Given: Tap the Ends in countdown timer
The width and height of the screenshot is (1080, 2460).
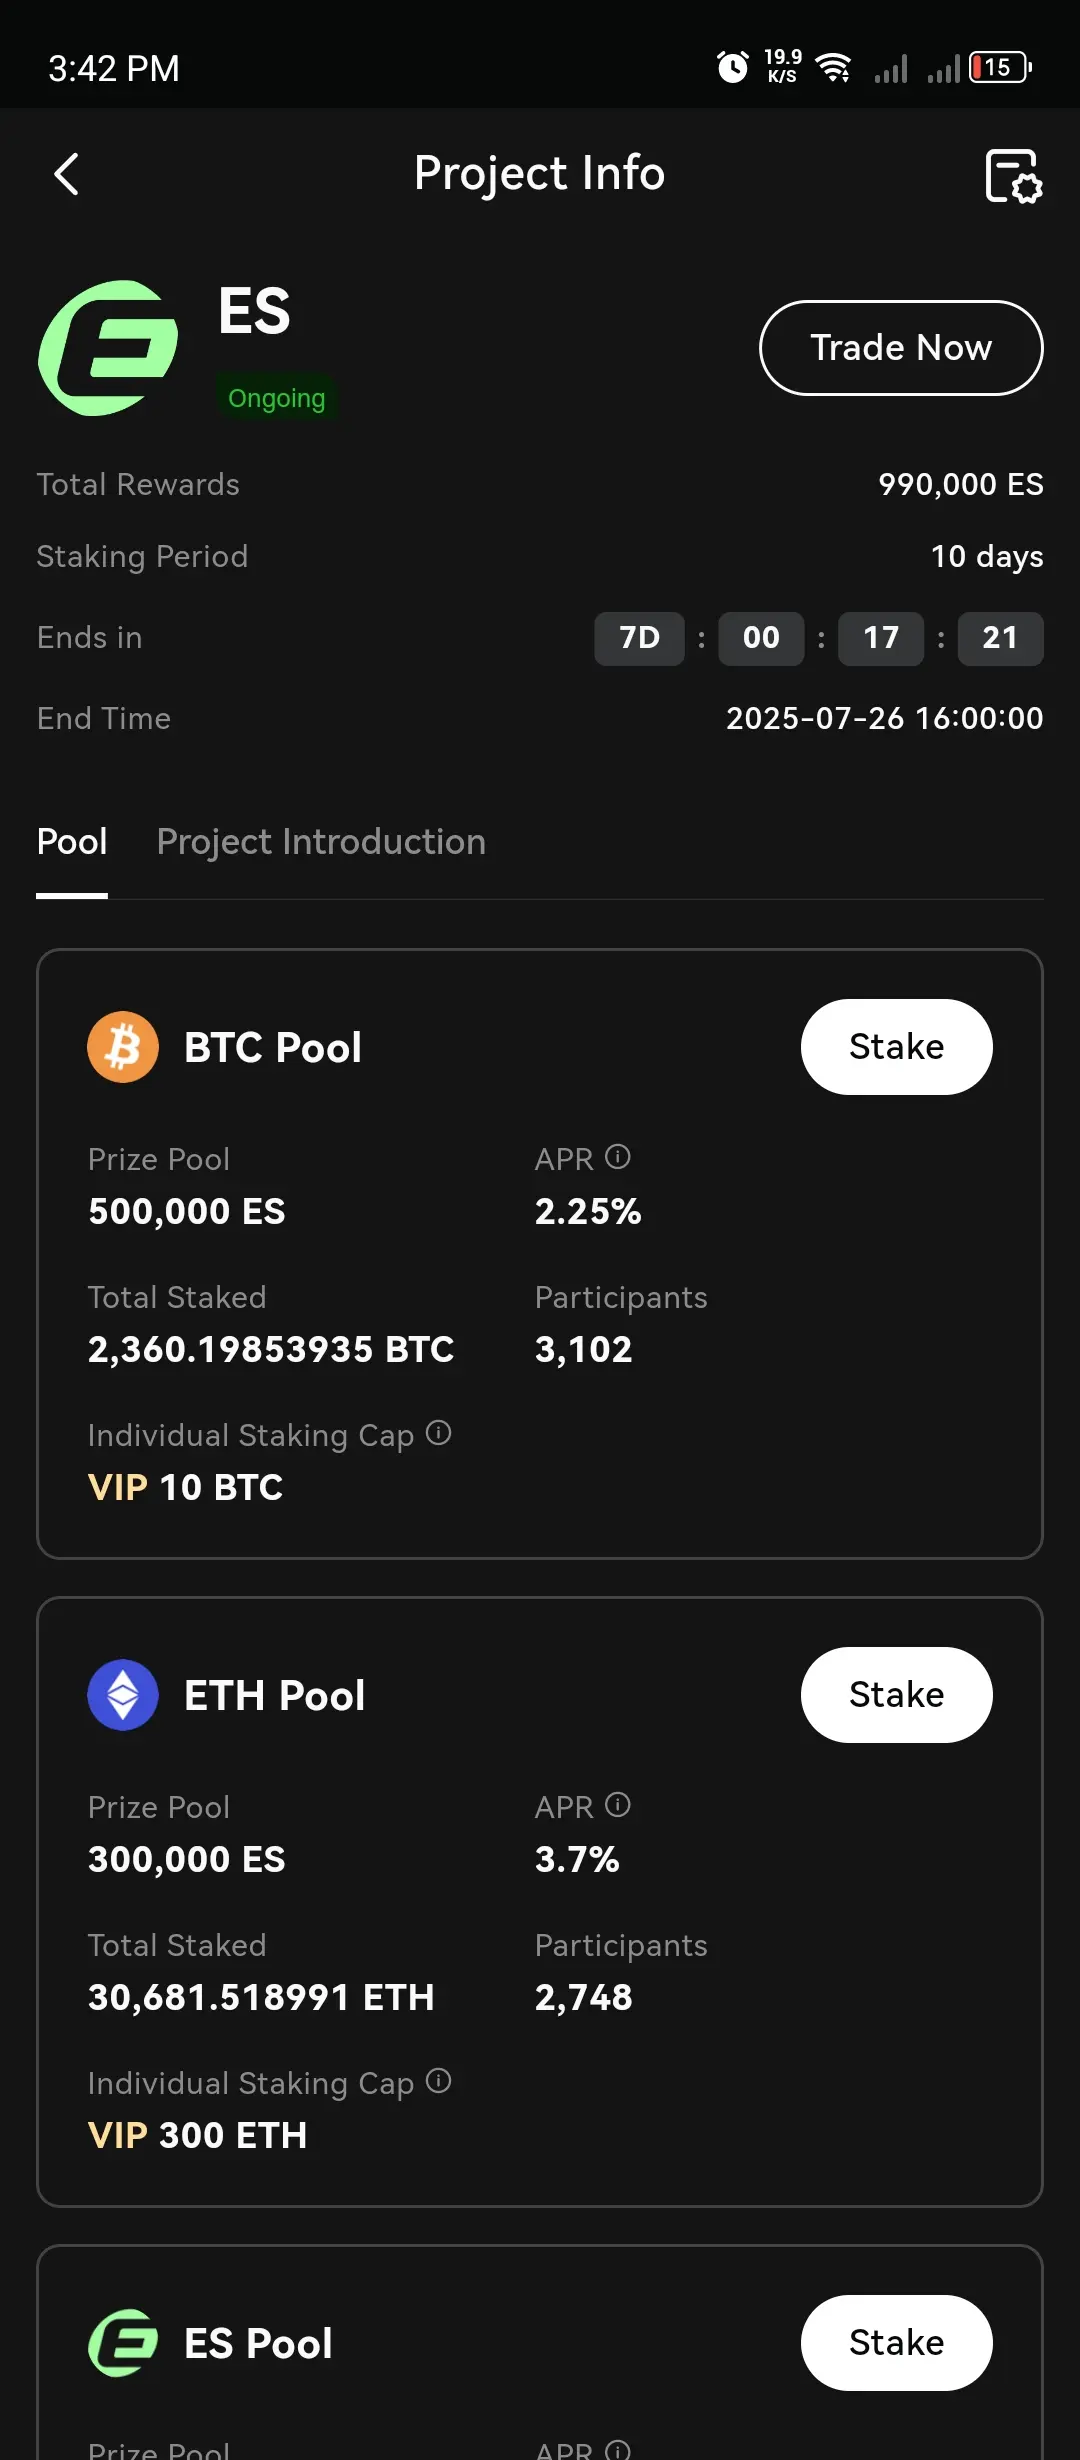Looking at the screenshot, I should pos(818,638).
